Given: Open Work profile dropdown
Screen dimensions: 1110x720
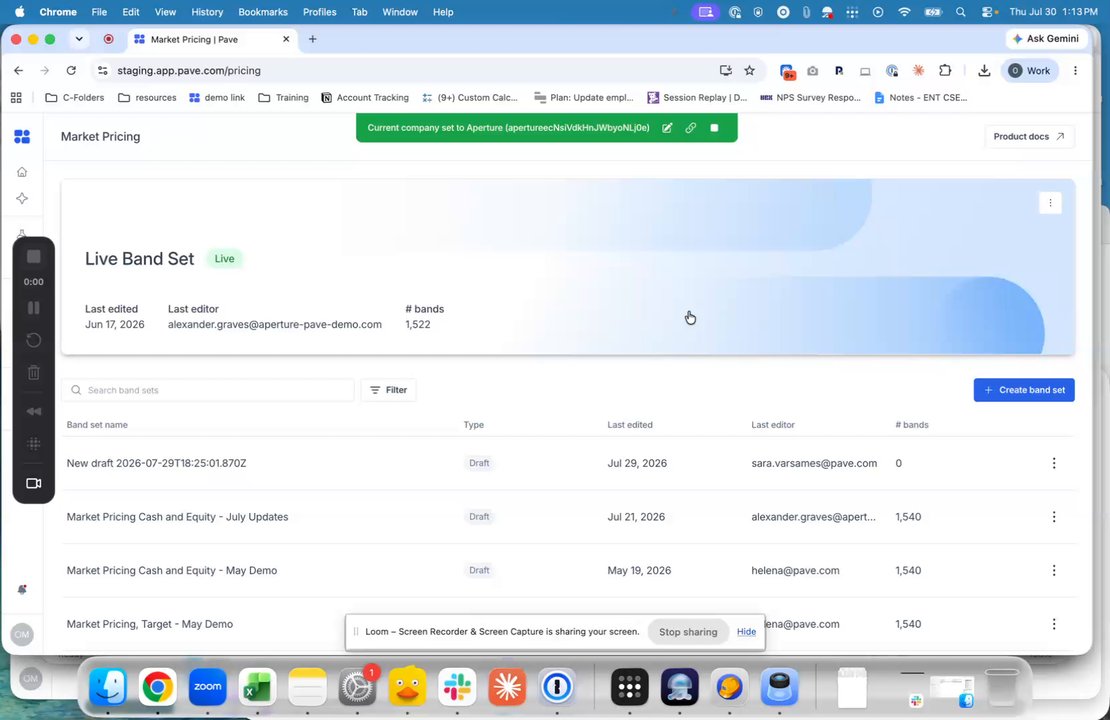Looking at the screenshot, I should [x=1029, y=70].
